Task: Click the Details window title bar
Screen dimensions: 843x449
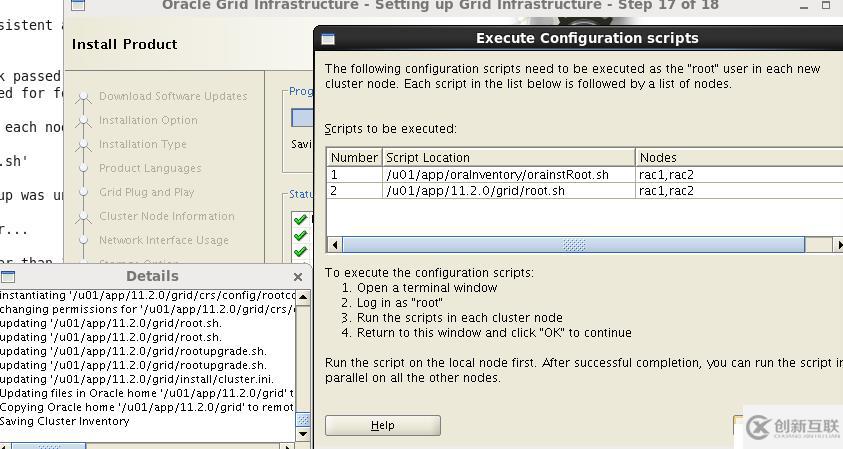Action: pos(152,276)
